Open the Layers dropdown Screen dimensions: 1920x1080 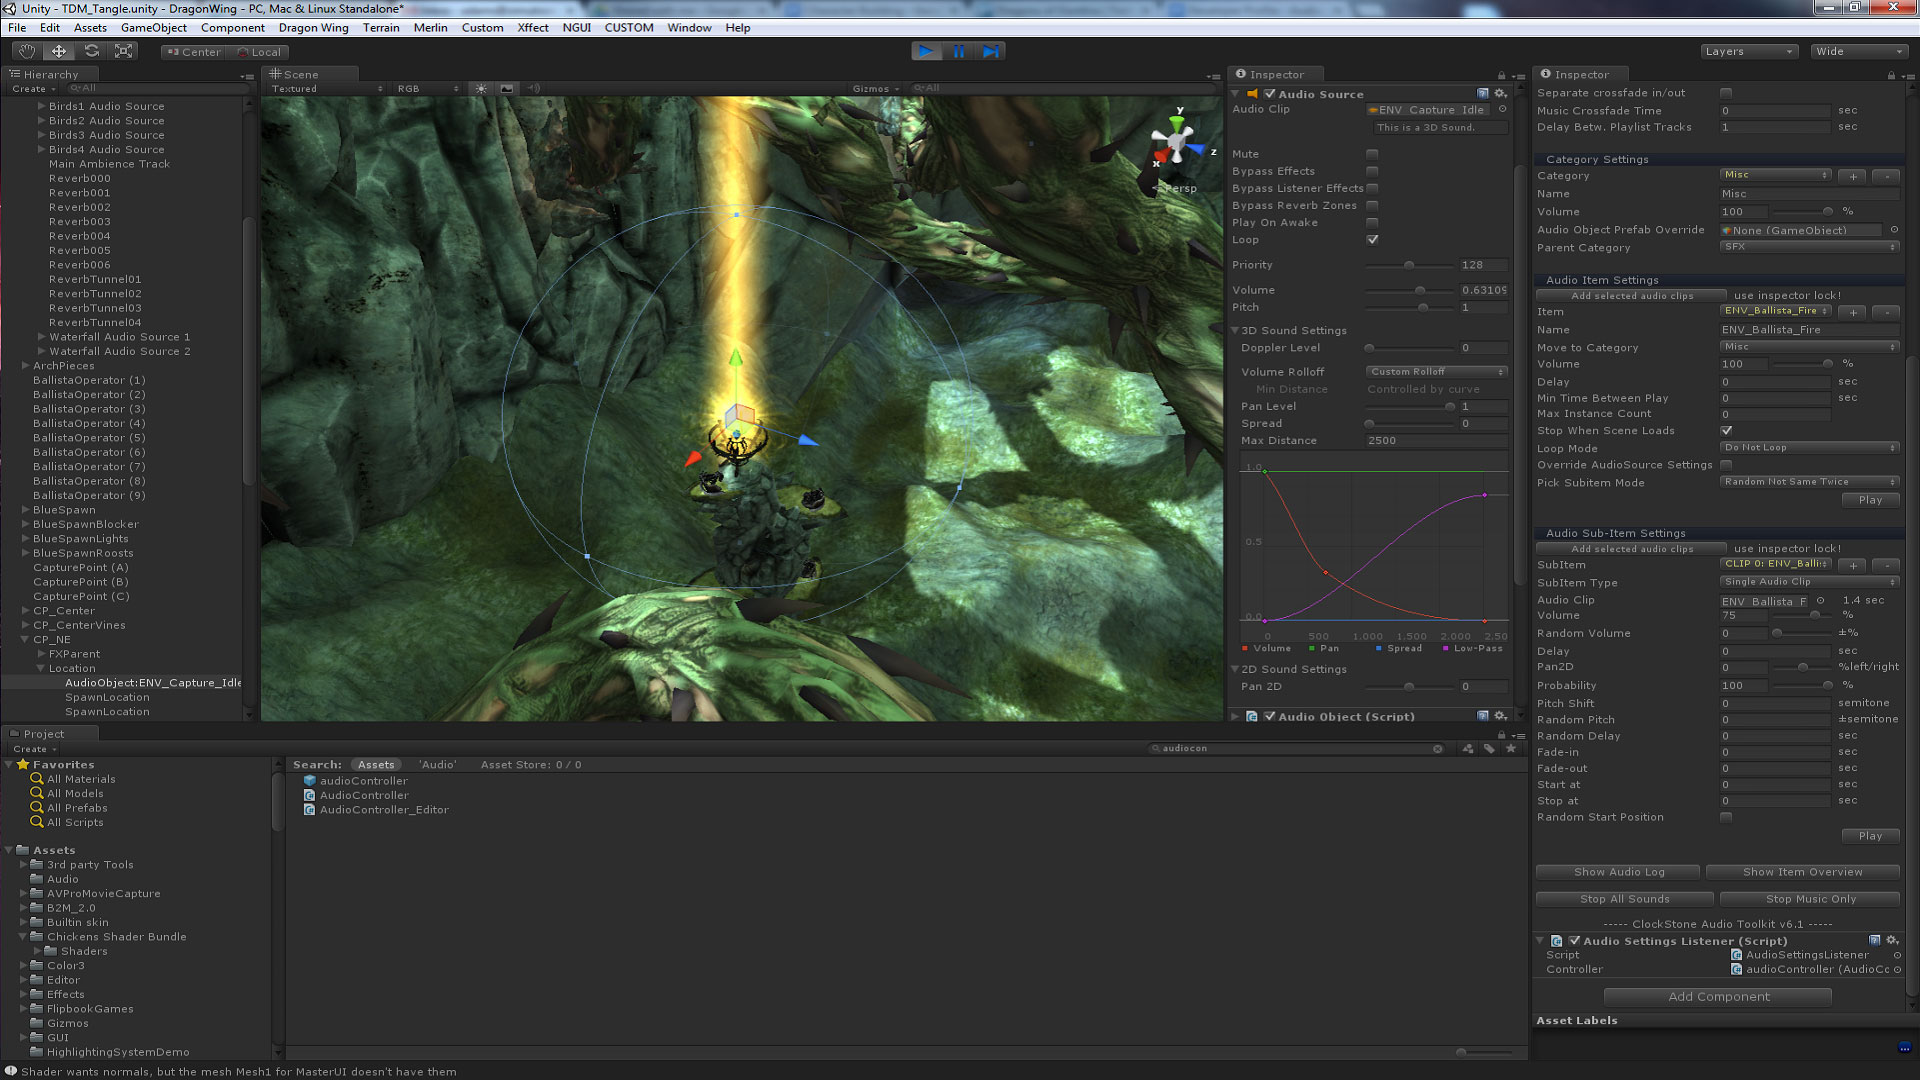click(1749, 51)
